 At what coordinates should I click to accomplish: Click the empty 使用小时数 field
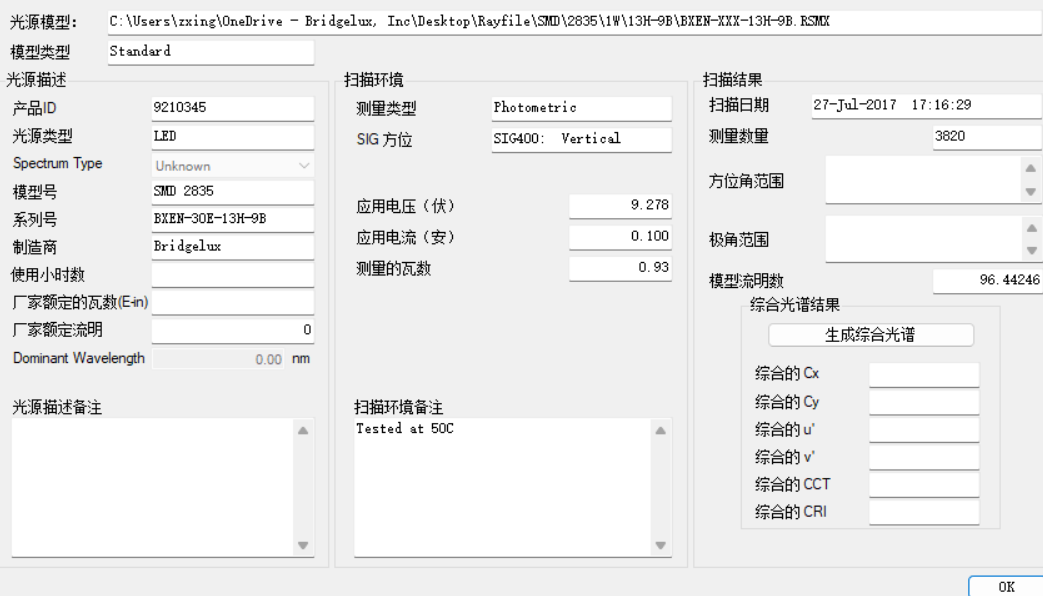[x=232, y=275]
